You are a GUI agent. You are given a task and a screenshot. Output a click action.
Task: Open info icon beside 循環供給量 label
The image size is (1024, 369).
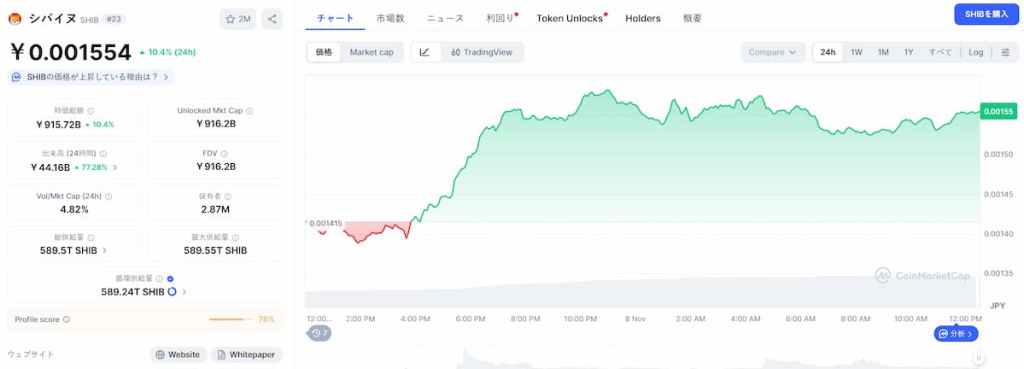tap(159, 279)
